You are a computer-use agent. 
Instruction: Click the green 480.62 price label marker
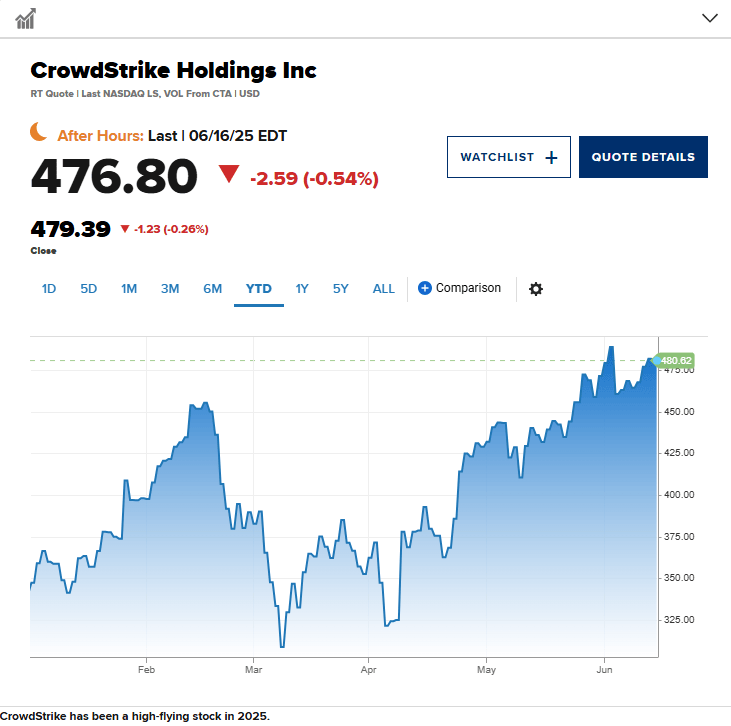tap(675, 360)
